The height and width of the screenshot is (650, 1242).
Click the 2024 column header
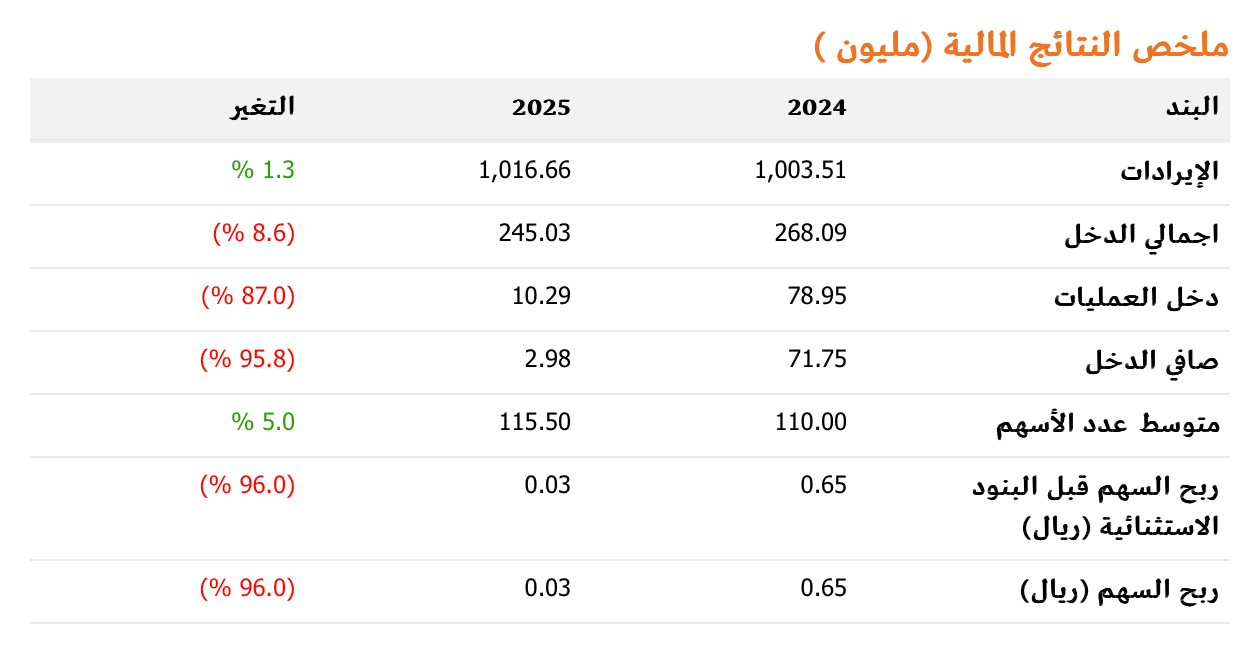[816, 108]
